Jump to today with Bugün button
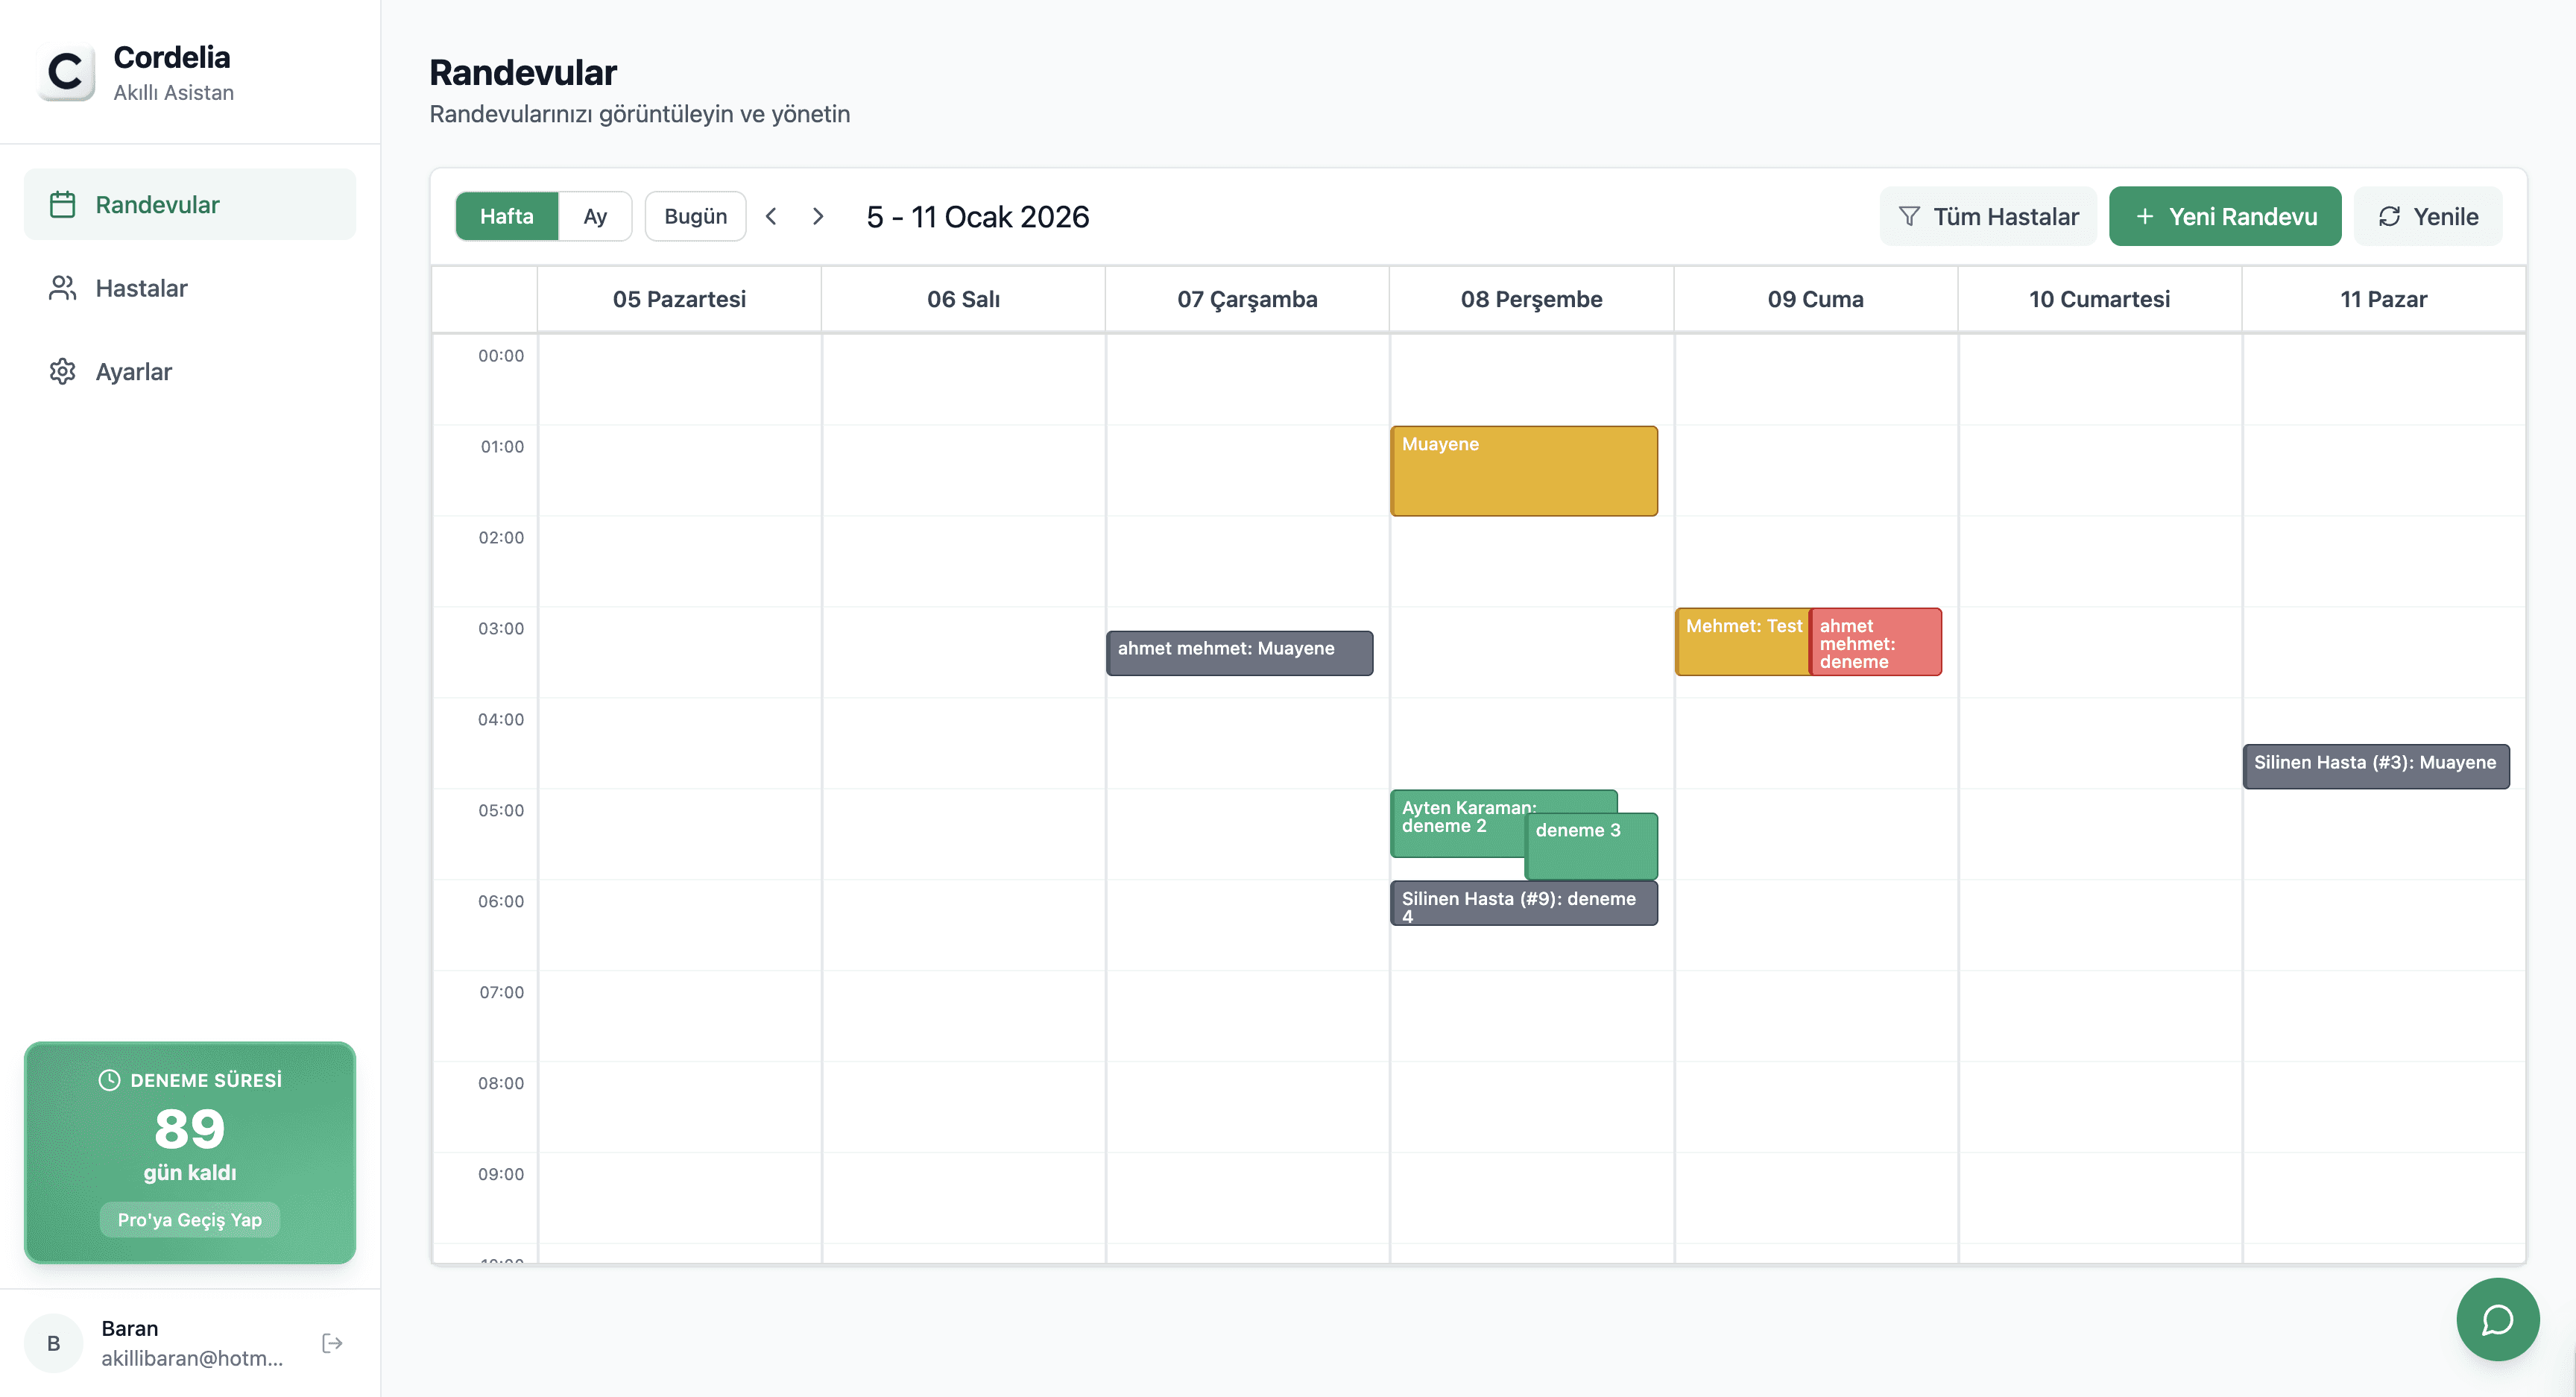The height and width of the screenshot is (1397, 2576). coord(695,216)
